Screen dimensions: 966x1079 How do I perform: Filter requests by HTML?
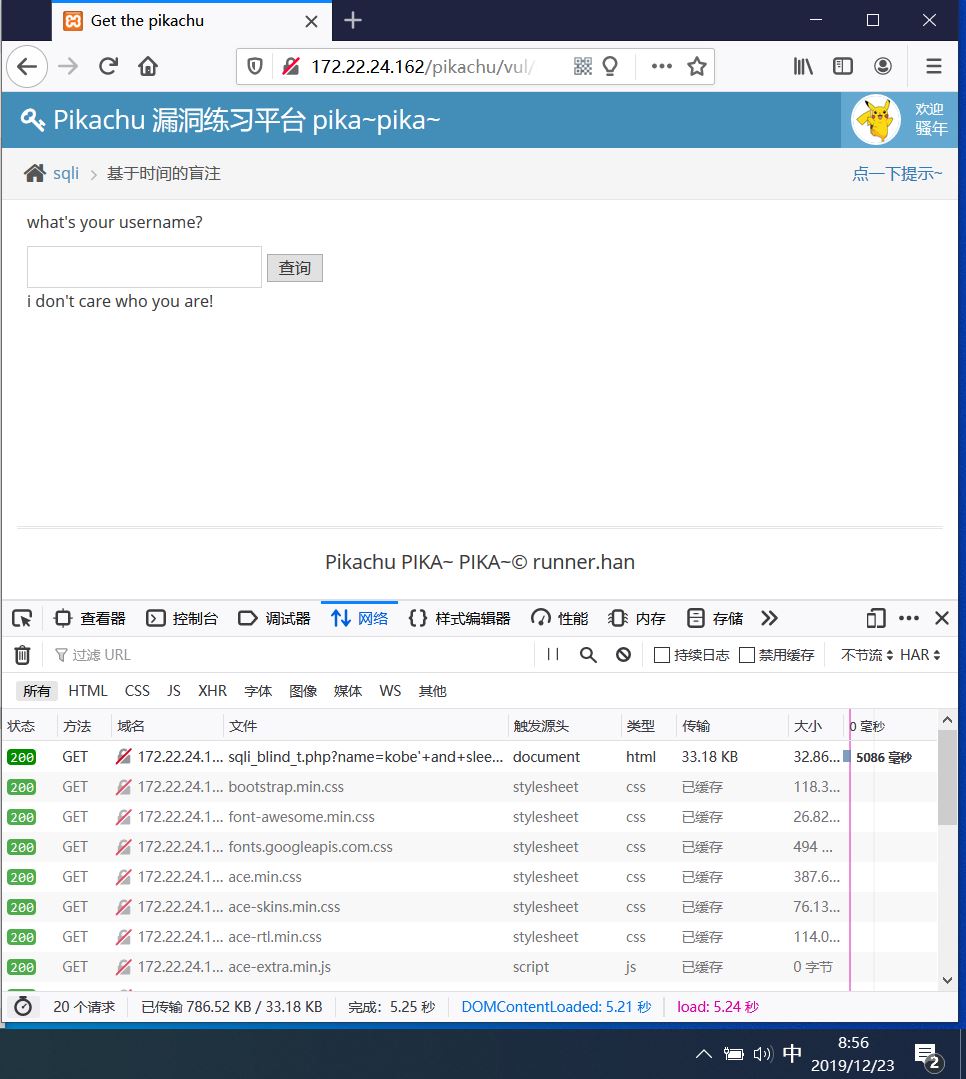pos(87,691)
